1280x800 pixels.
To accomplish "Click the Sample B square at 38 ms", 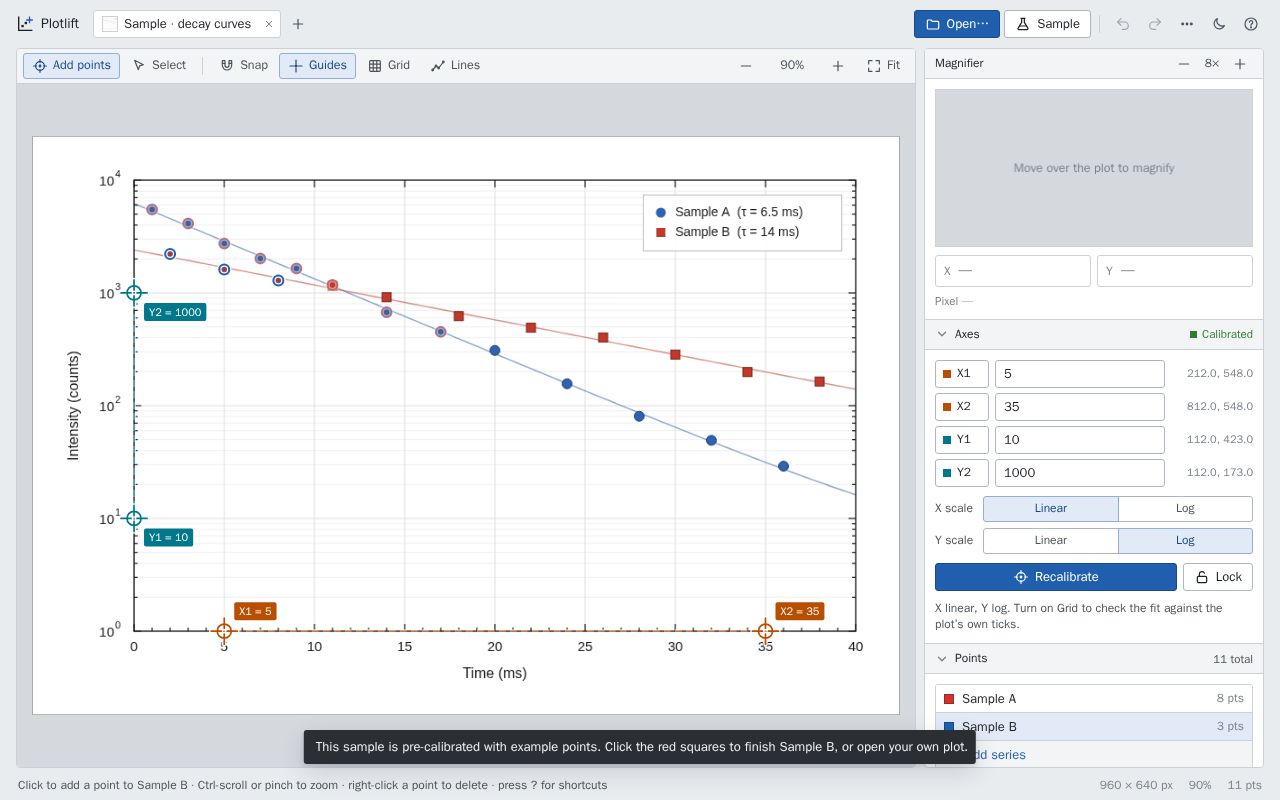I will coord(820,382).
